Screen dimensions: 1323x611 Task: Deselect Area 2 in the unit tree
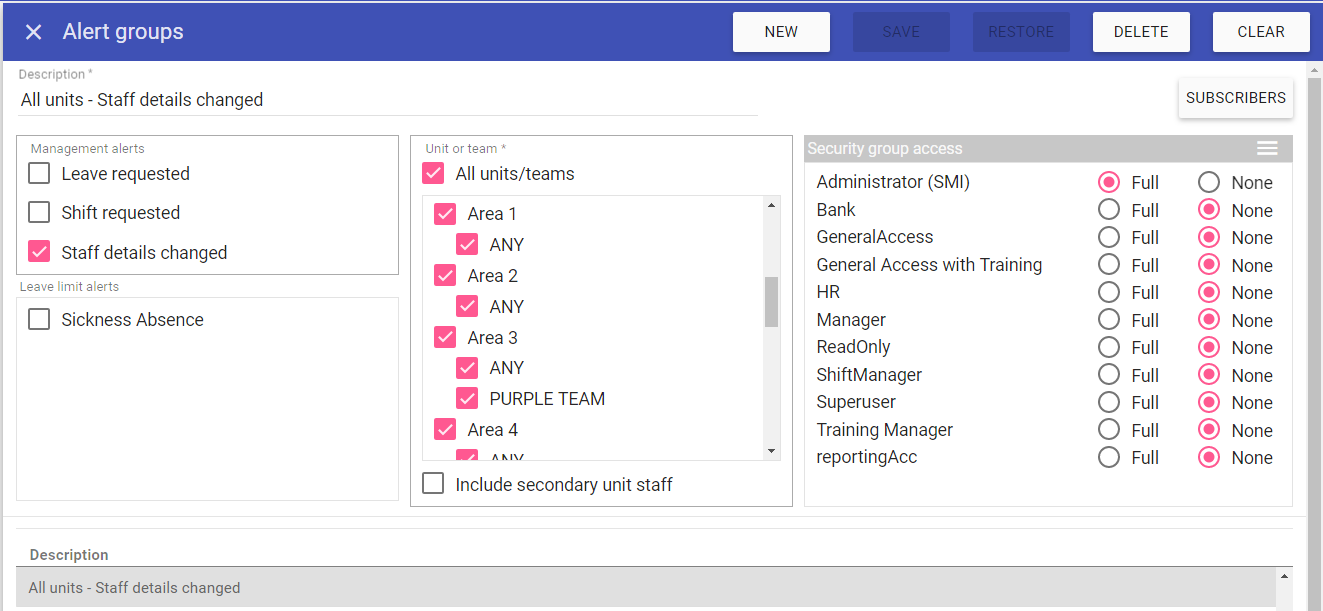445,276
